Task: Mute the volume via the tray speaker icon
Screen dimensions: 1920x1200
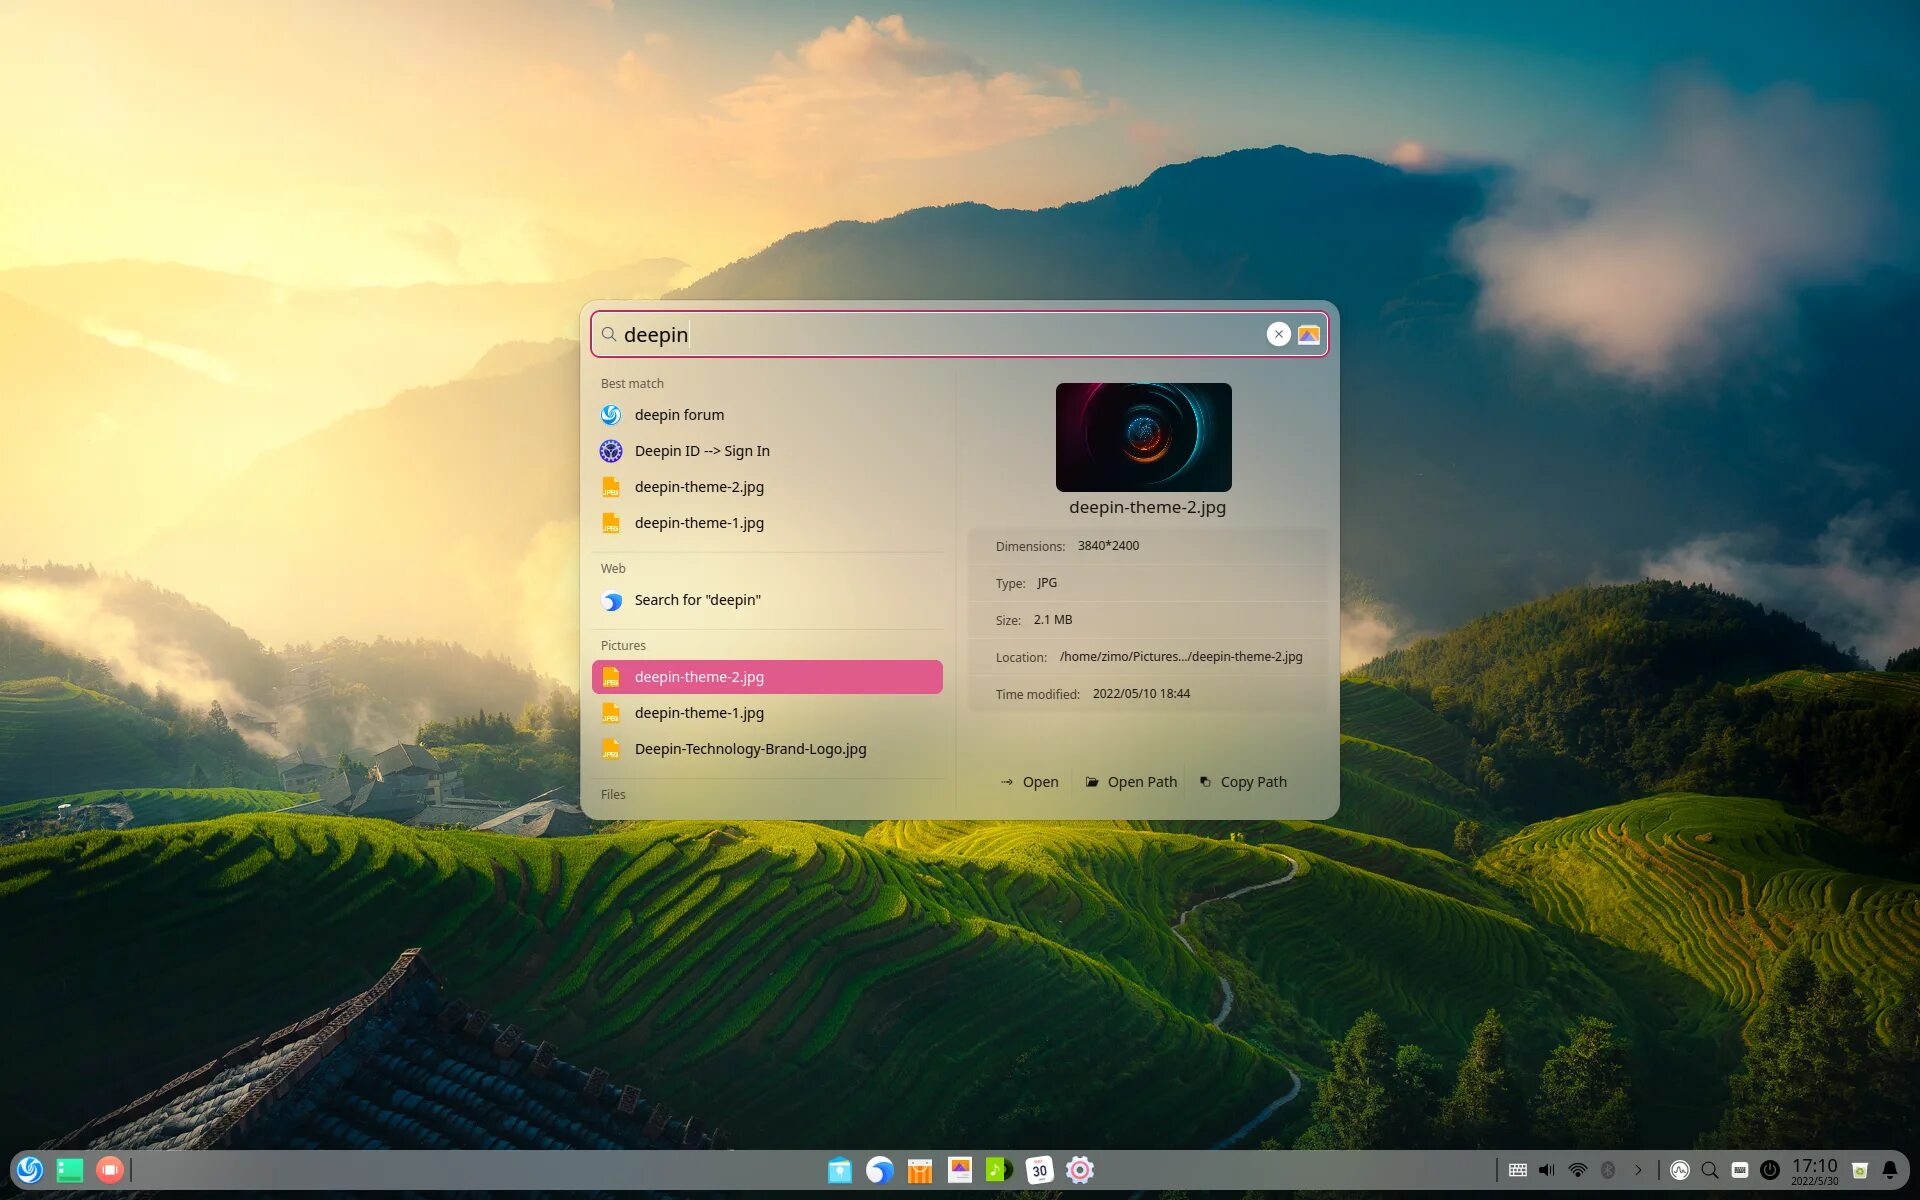Action: click(x=1546, y=1169)
